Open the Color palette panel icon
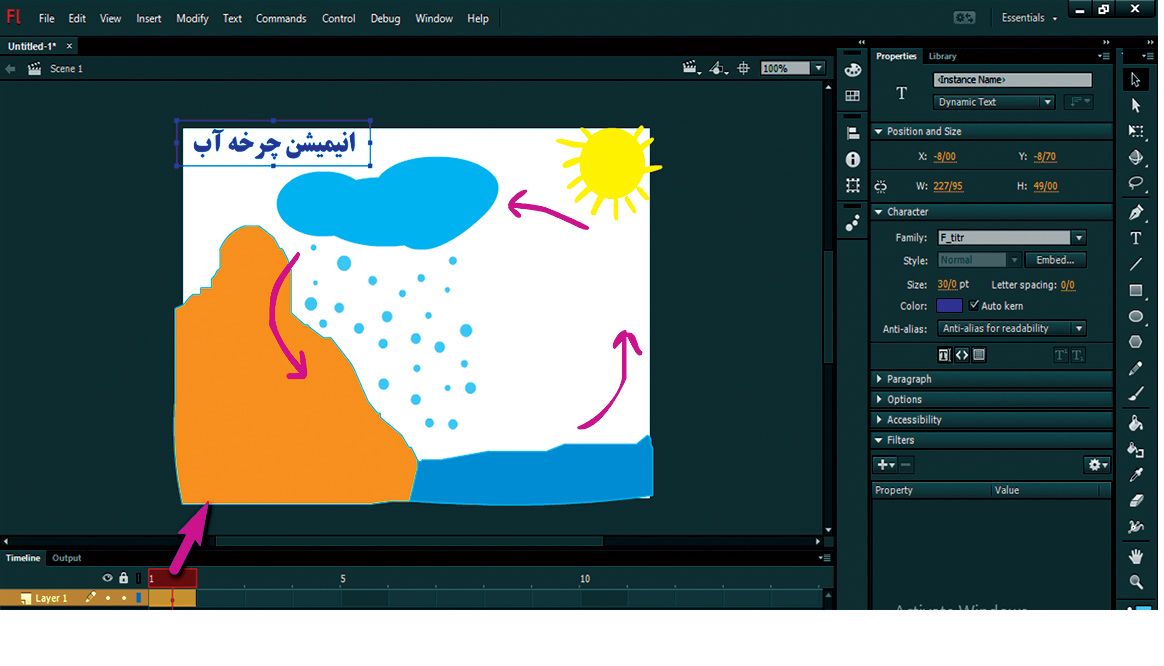1164x666 pixels. tap(853, 70)
